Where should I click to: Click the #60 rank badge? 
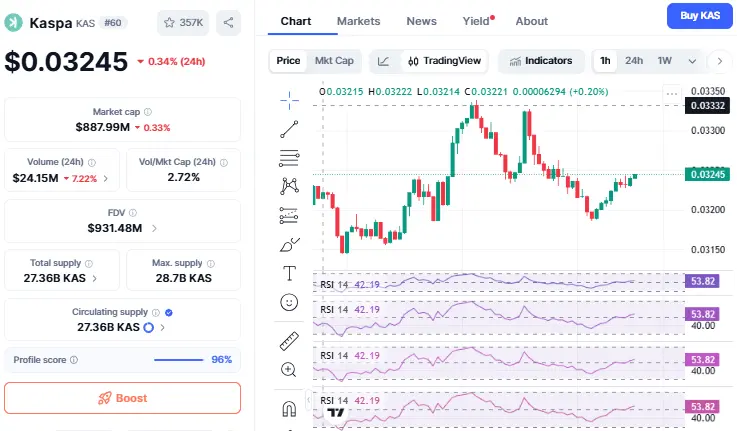pos(113,23)
